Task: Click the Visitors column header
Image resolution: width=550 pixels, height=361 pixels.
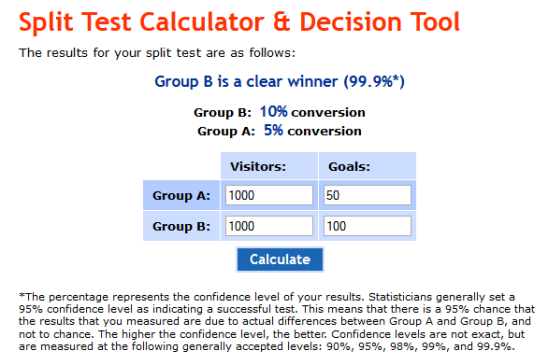Action: (x=258, y=166)
